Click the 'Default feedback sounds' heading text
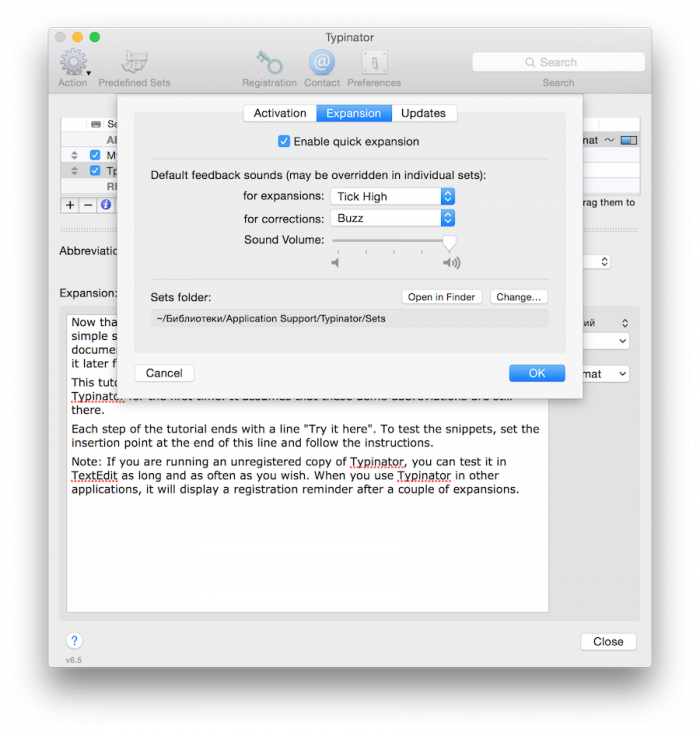700x736 pixels. (318, 175)
